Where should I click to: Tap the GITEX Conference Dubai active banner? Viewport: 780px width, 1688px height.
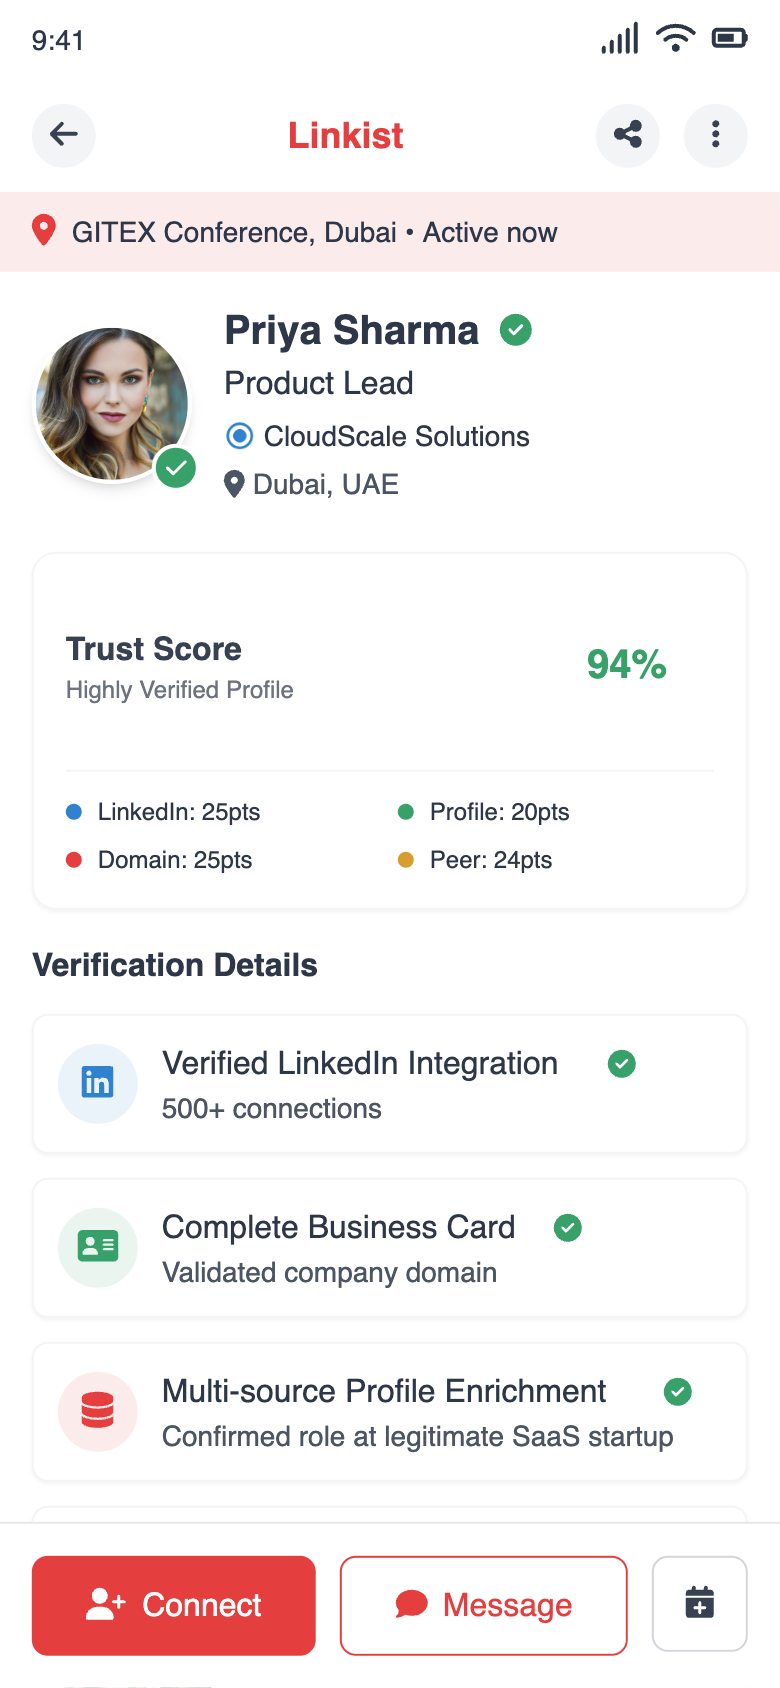coord(389,231)
